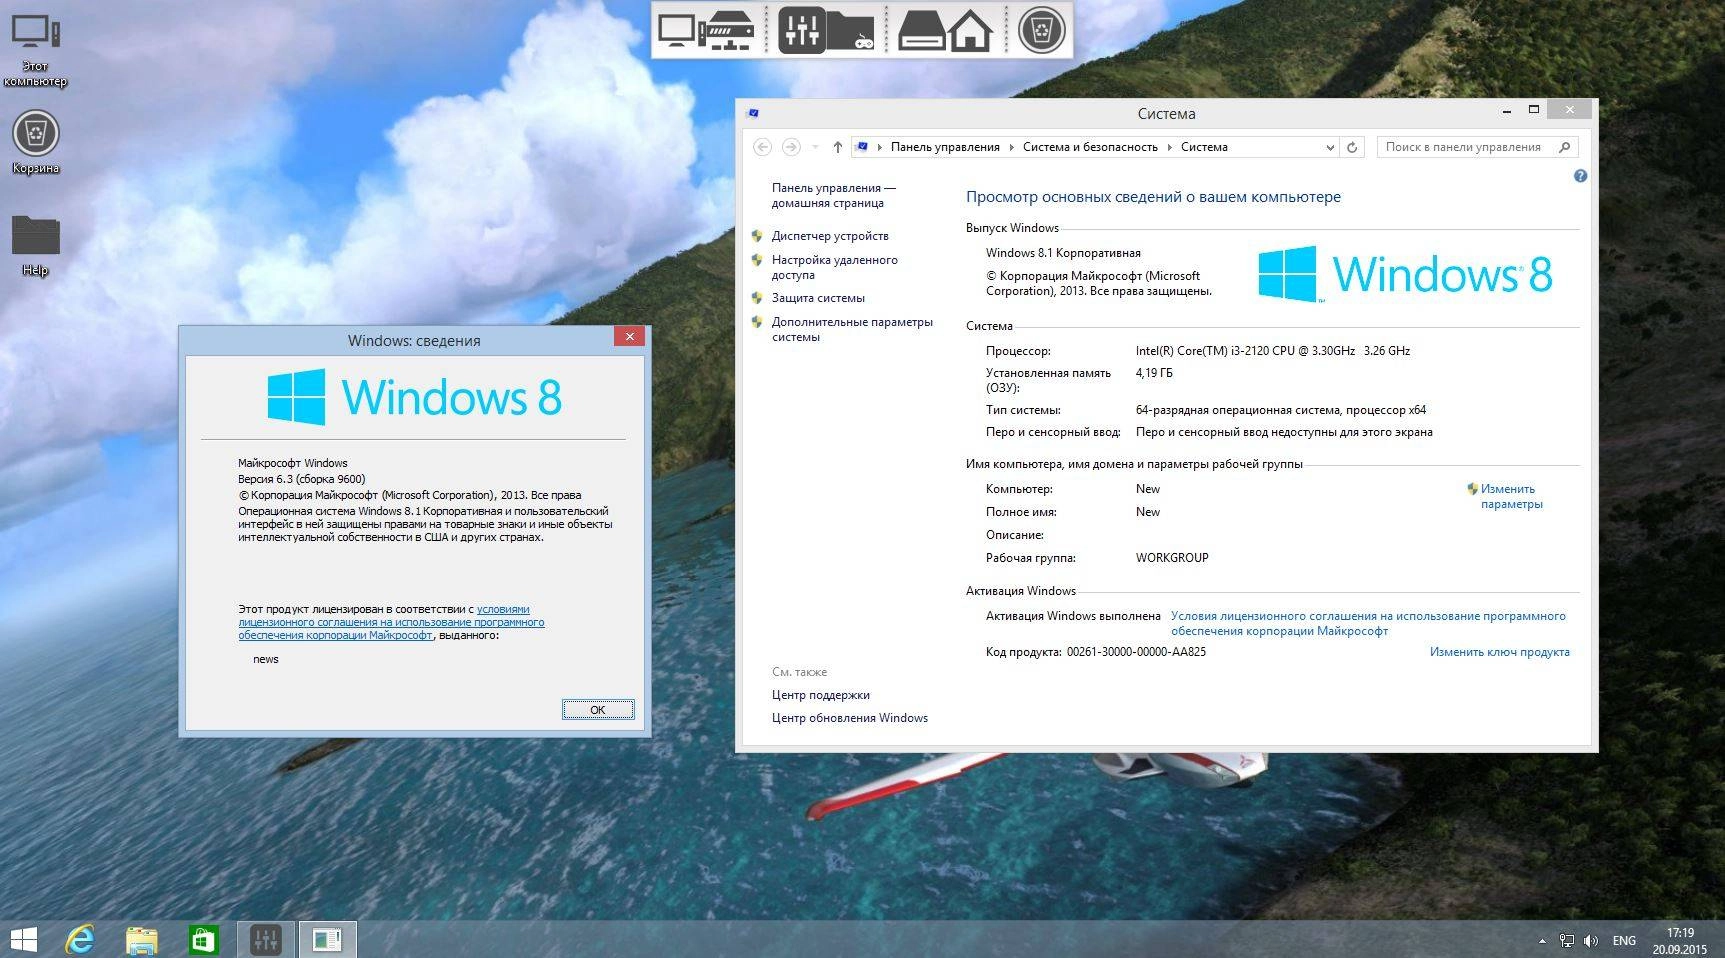Go up one level in Система window
This screenshot has height=958, width=1725.
pos(838,147)
